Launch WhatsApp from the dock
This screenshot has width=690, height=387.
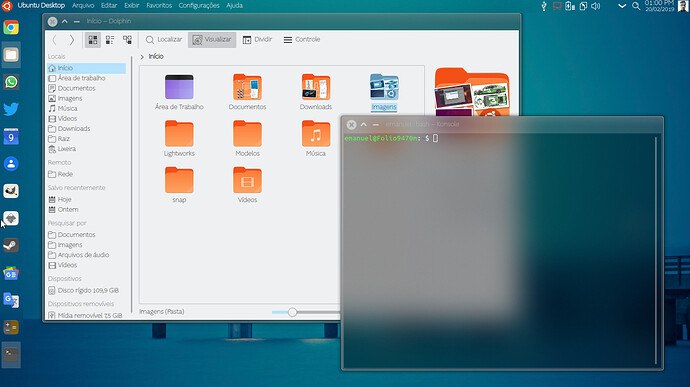tap(11, 82)
